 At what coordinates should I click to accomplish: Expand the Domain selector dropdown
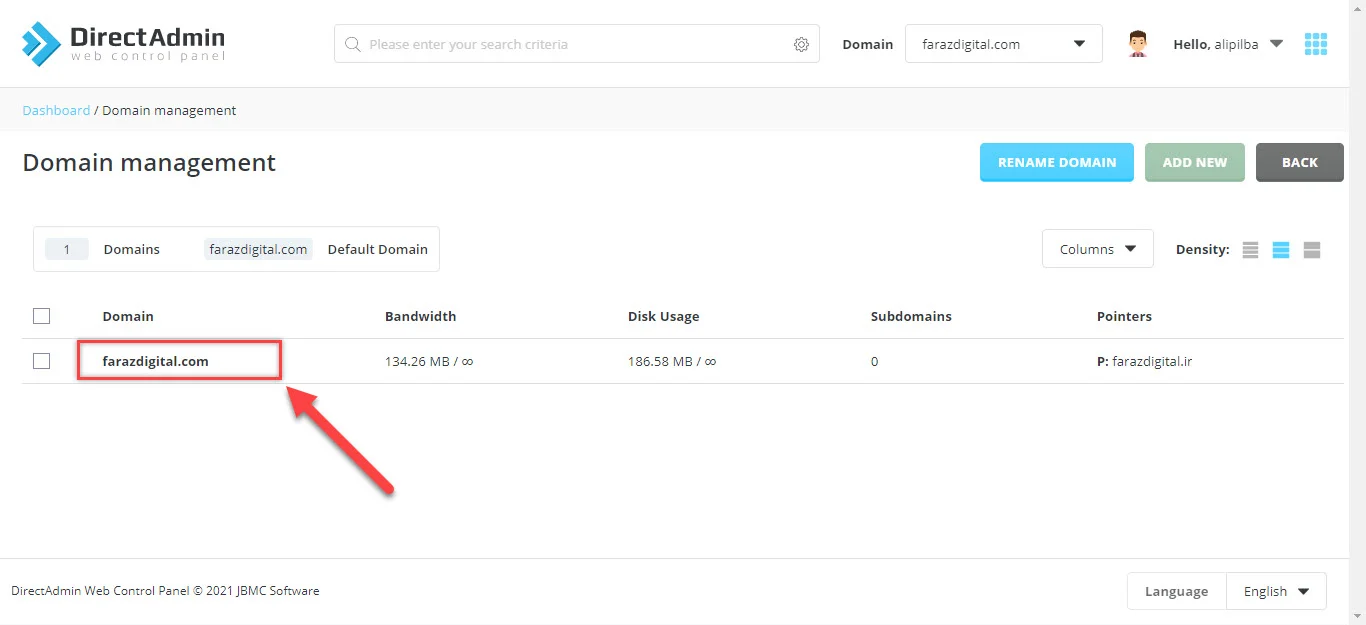click(x=1003, y=44)
